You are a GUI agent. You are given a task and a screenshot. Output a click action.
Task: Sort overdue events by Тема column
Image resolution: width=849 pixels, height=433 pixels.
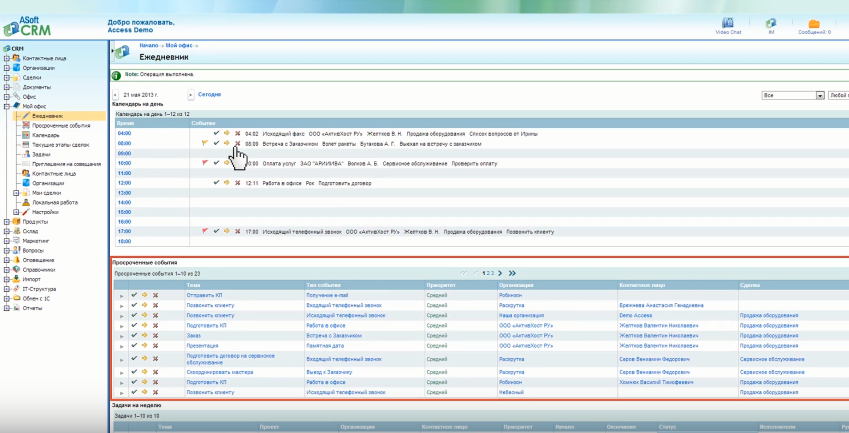[193, 285]
